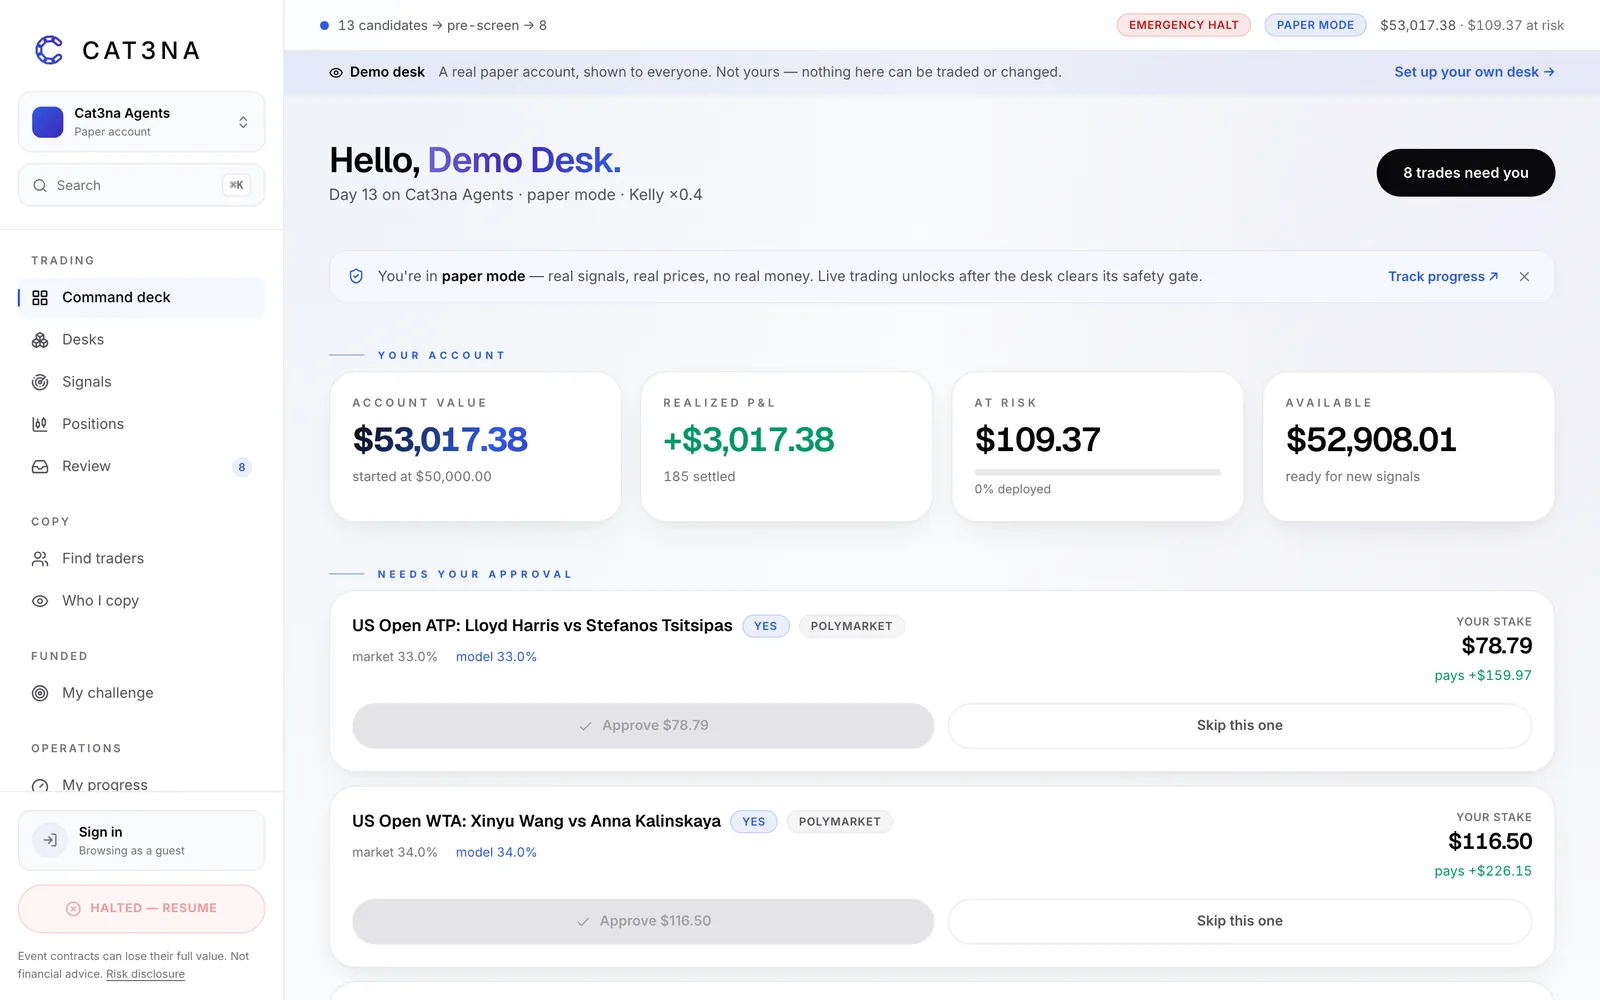Click the Cat3na Agents blue avatar
Image resolution: width=1600 pixels, height=1000 pixels.
coord(48,122)
